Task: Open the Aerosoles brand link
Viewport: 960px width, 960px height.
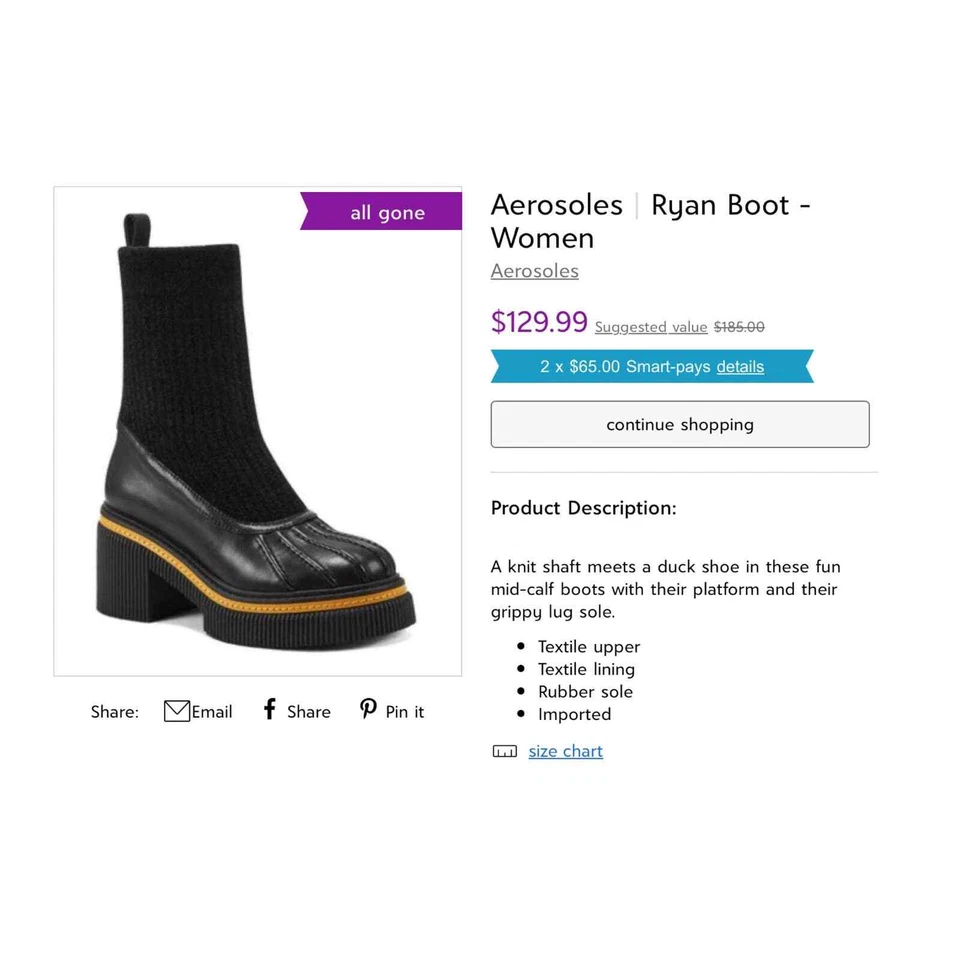Action: 534,271
